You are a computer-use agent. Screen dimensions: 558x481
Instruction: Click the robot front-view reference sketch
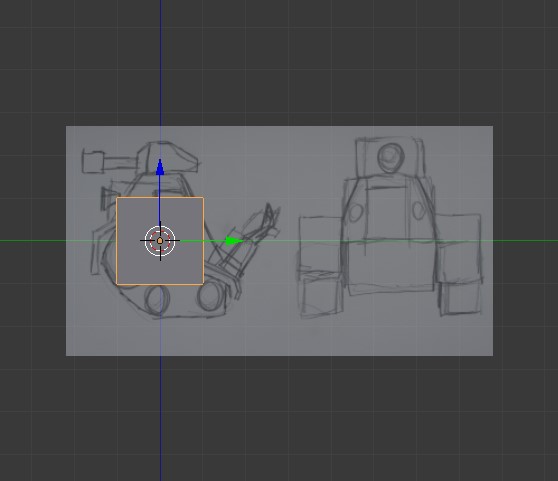coord(390,227)
